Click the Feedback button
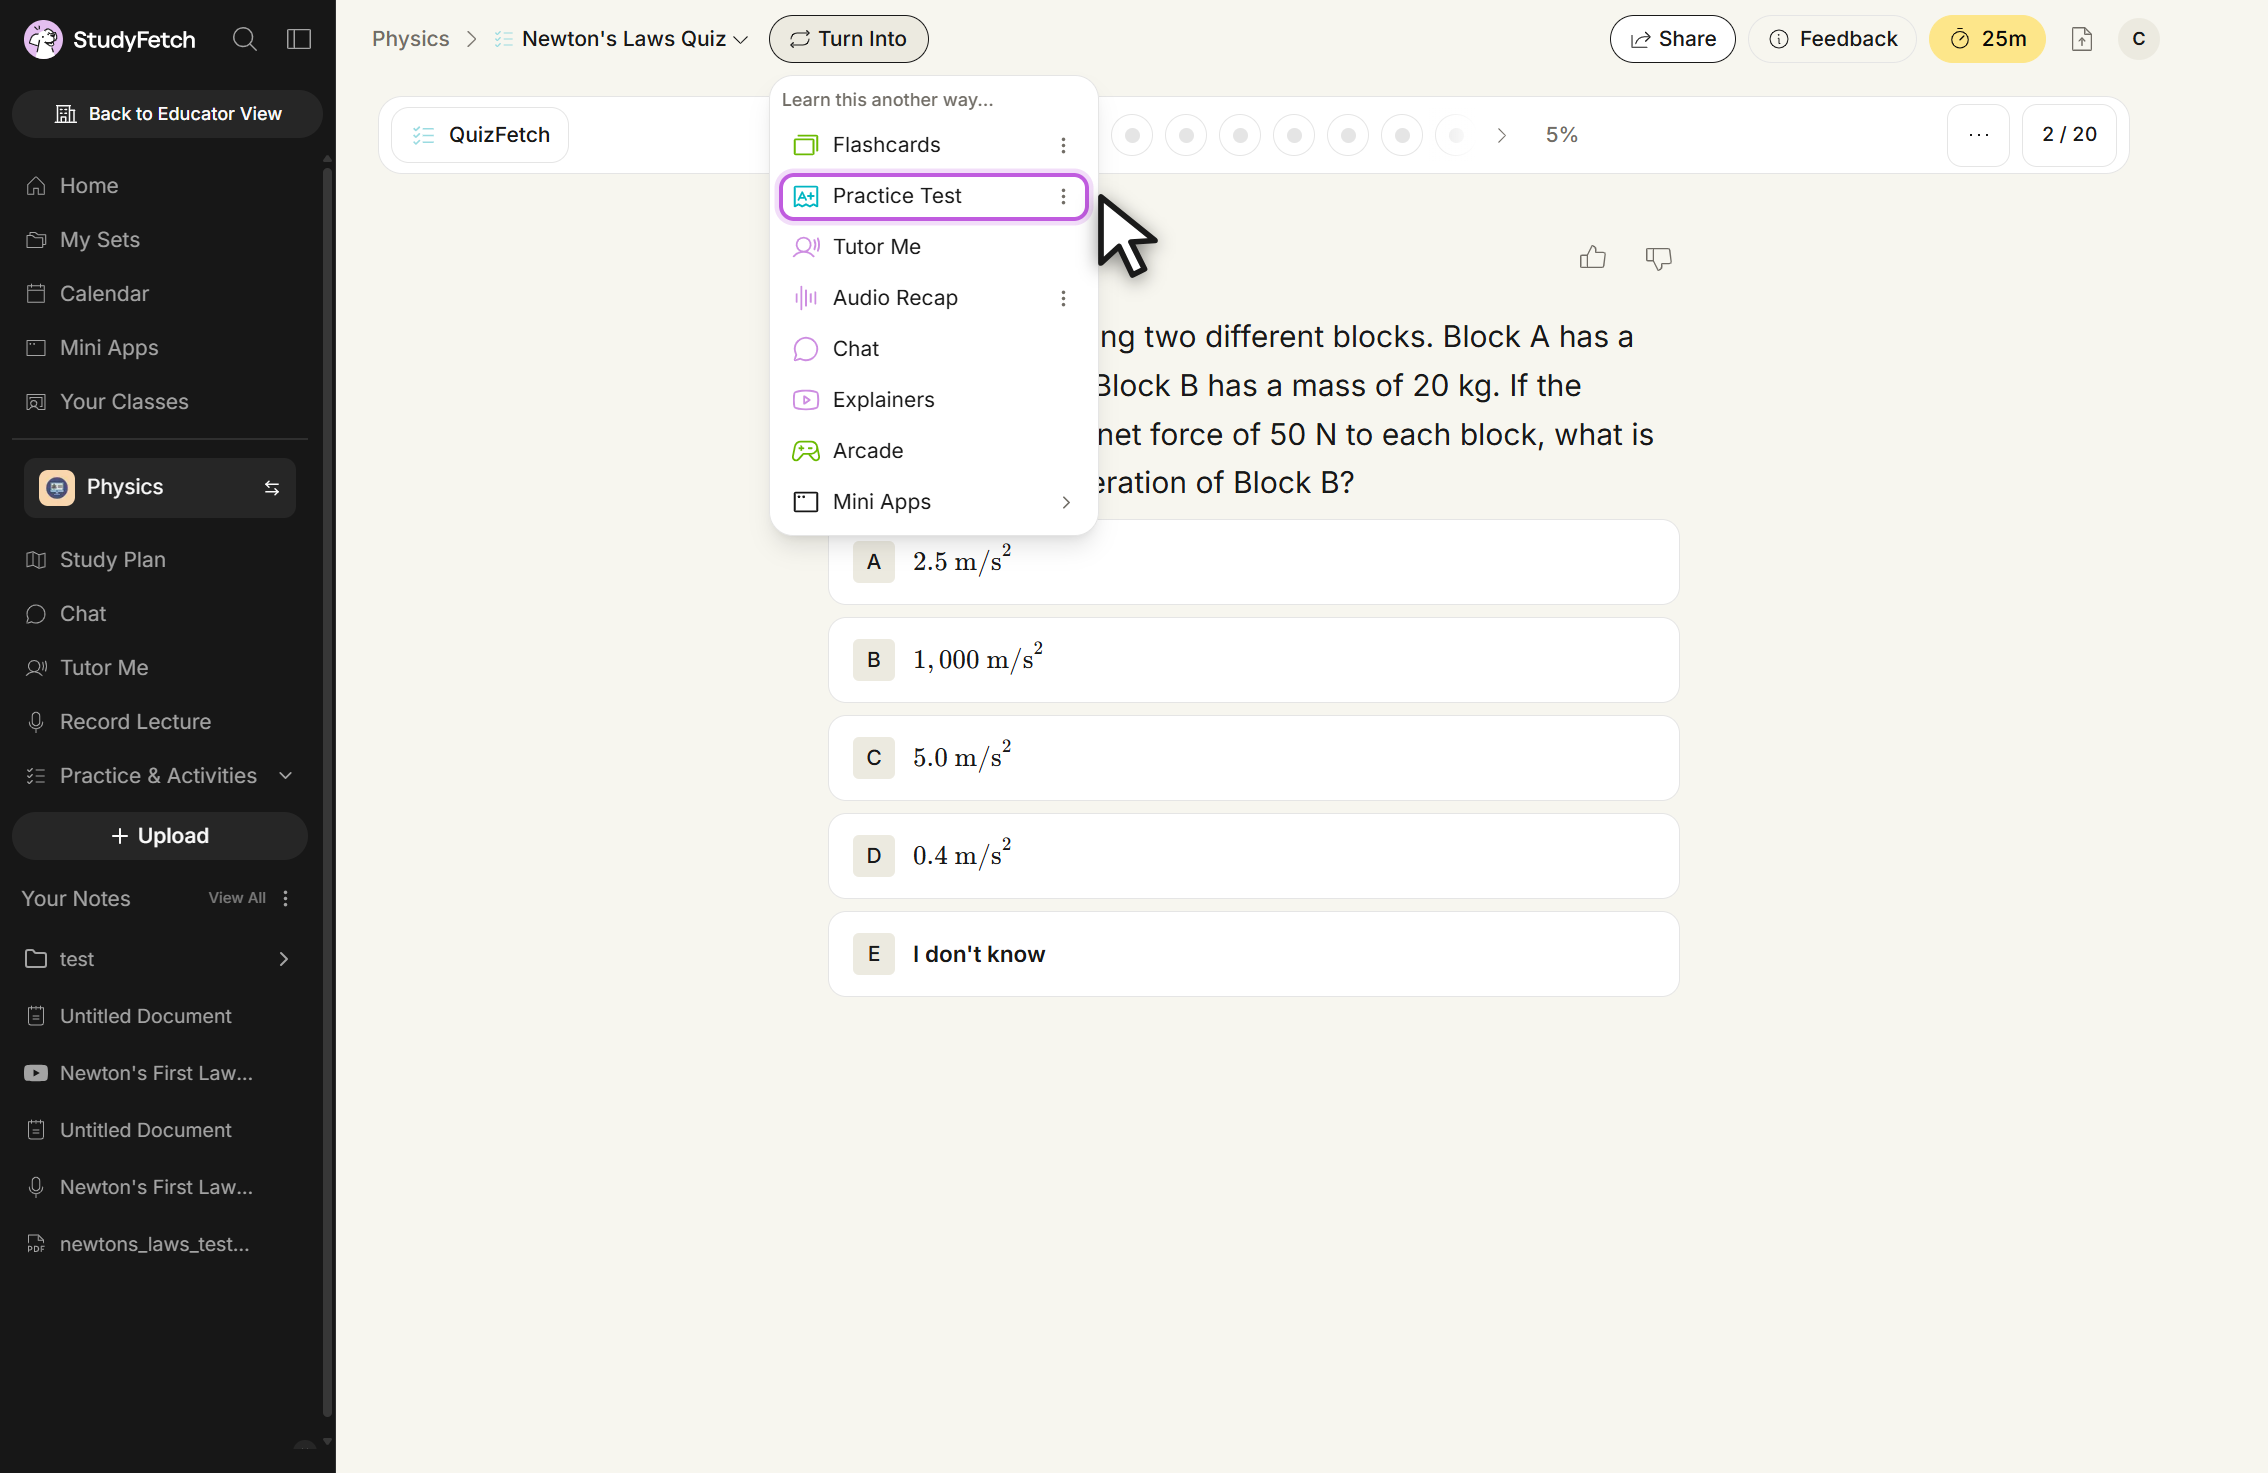2268x1473 pixels. [x=1832, y=39]
